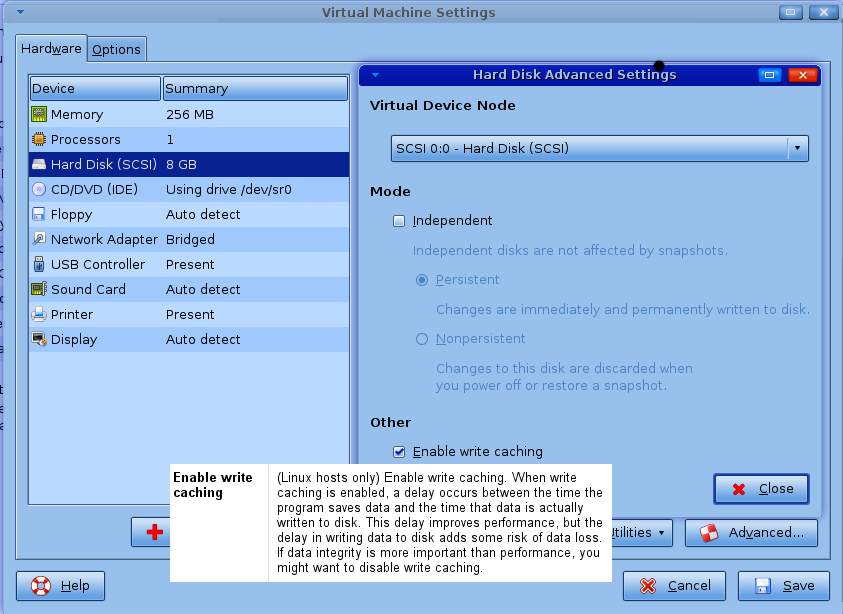Select the Nonpersistent radio button
The image size is (843, 614).
coord(422,339)
